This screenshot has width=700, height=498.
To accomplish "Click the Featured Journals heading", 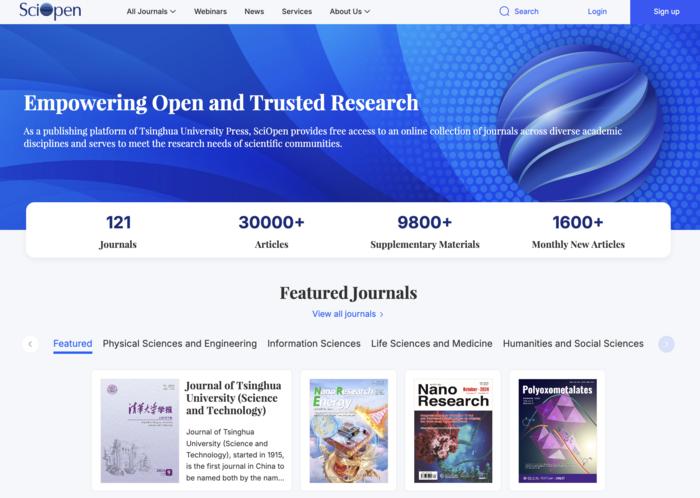I will (x=348, y=293).
